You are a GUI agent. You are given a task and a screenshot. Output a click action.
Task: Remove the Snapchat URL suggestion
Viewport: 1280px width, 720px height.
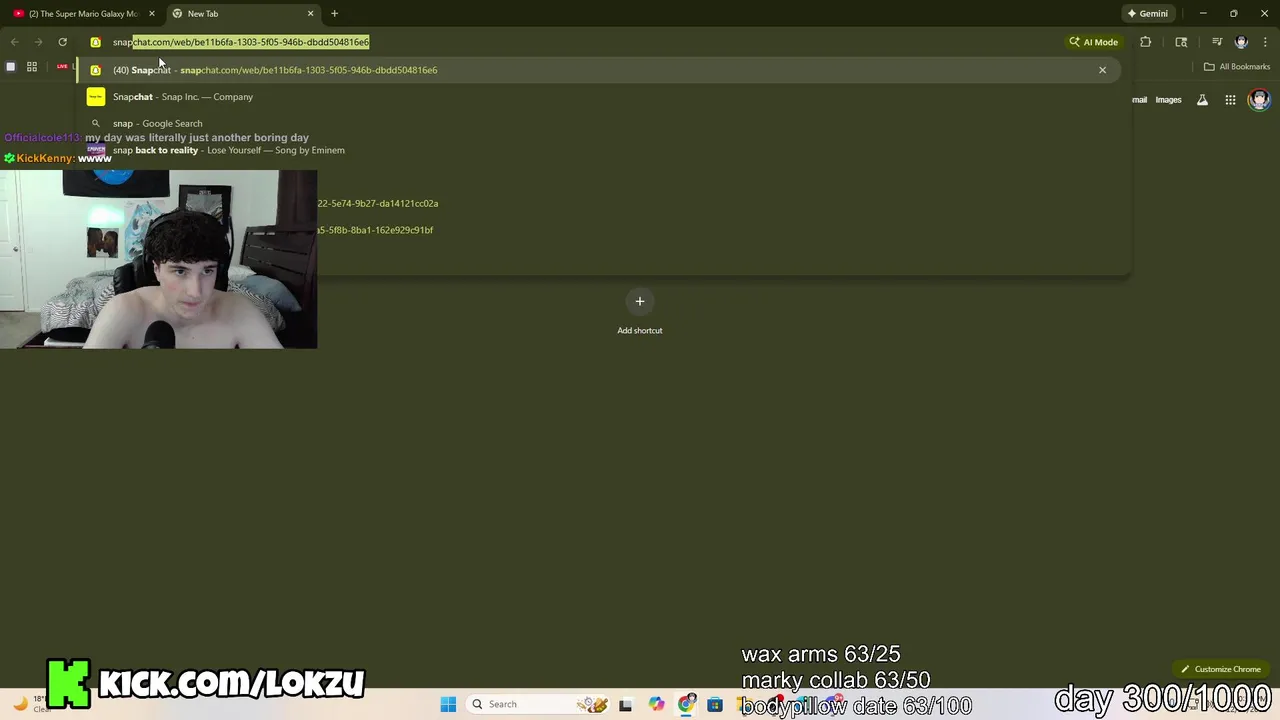(1102, 70)
